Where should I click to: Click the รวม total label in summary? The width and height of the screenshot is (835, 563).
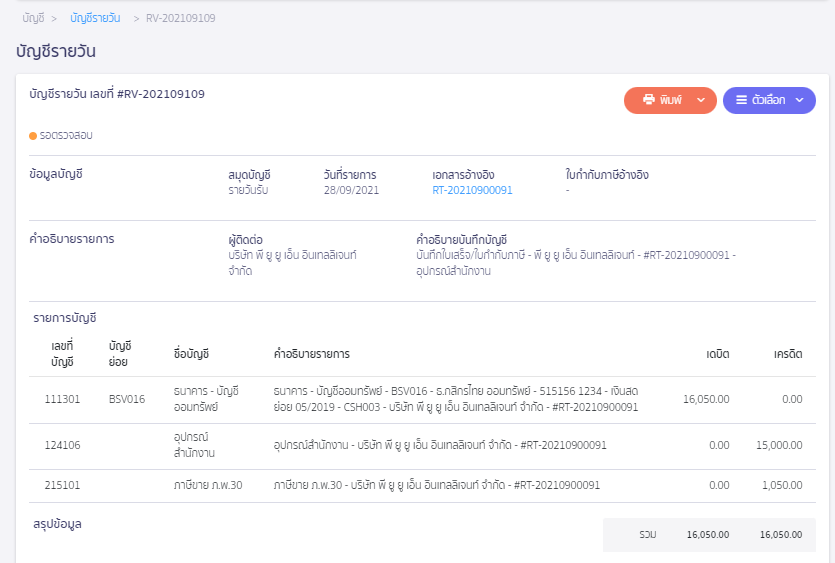(648, 535)
